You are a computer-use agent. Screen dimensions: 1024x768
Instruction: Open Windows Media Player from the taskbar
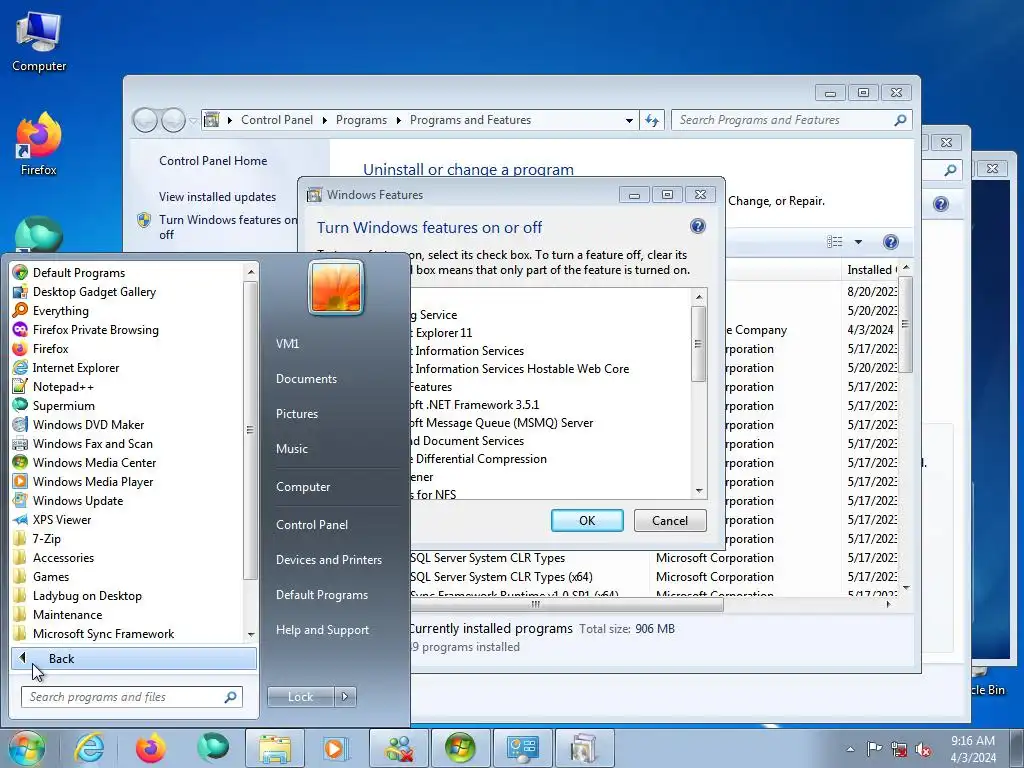(337, 748)
